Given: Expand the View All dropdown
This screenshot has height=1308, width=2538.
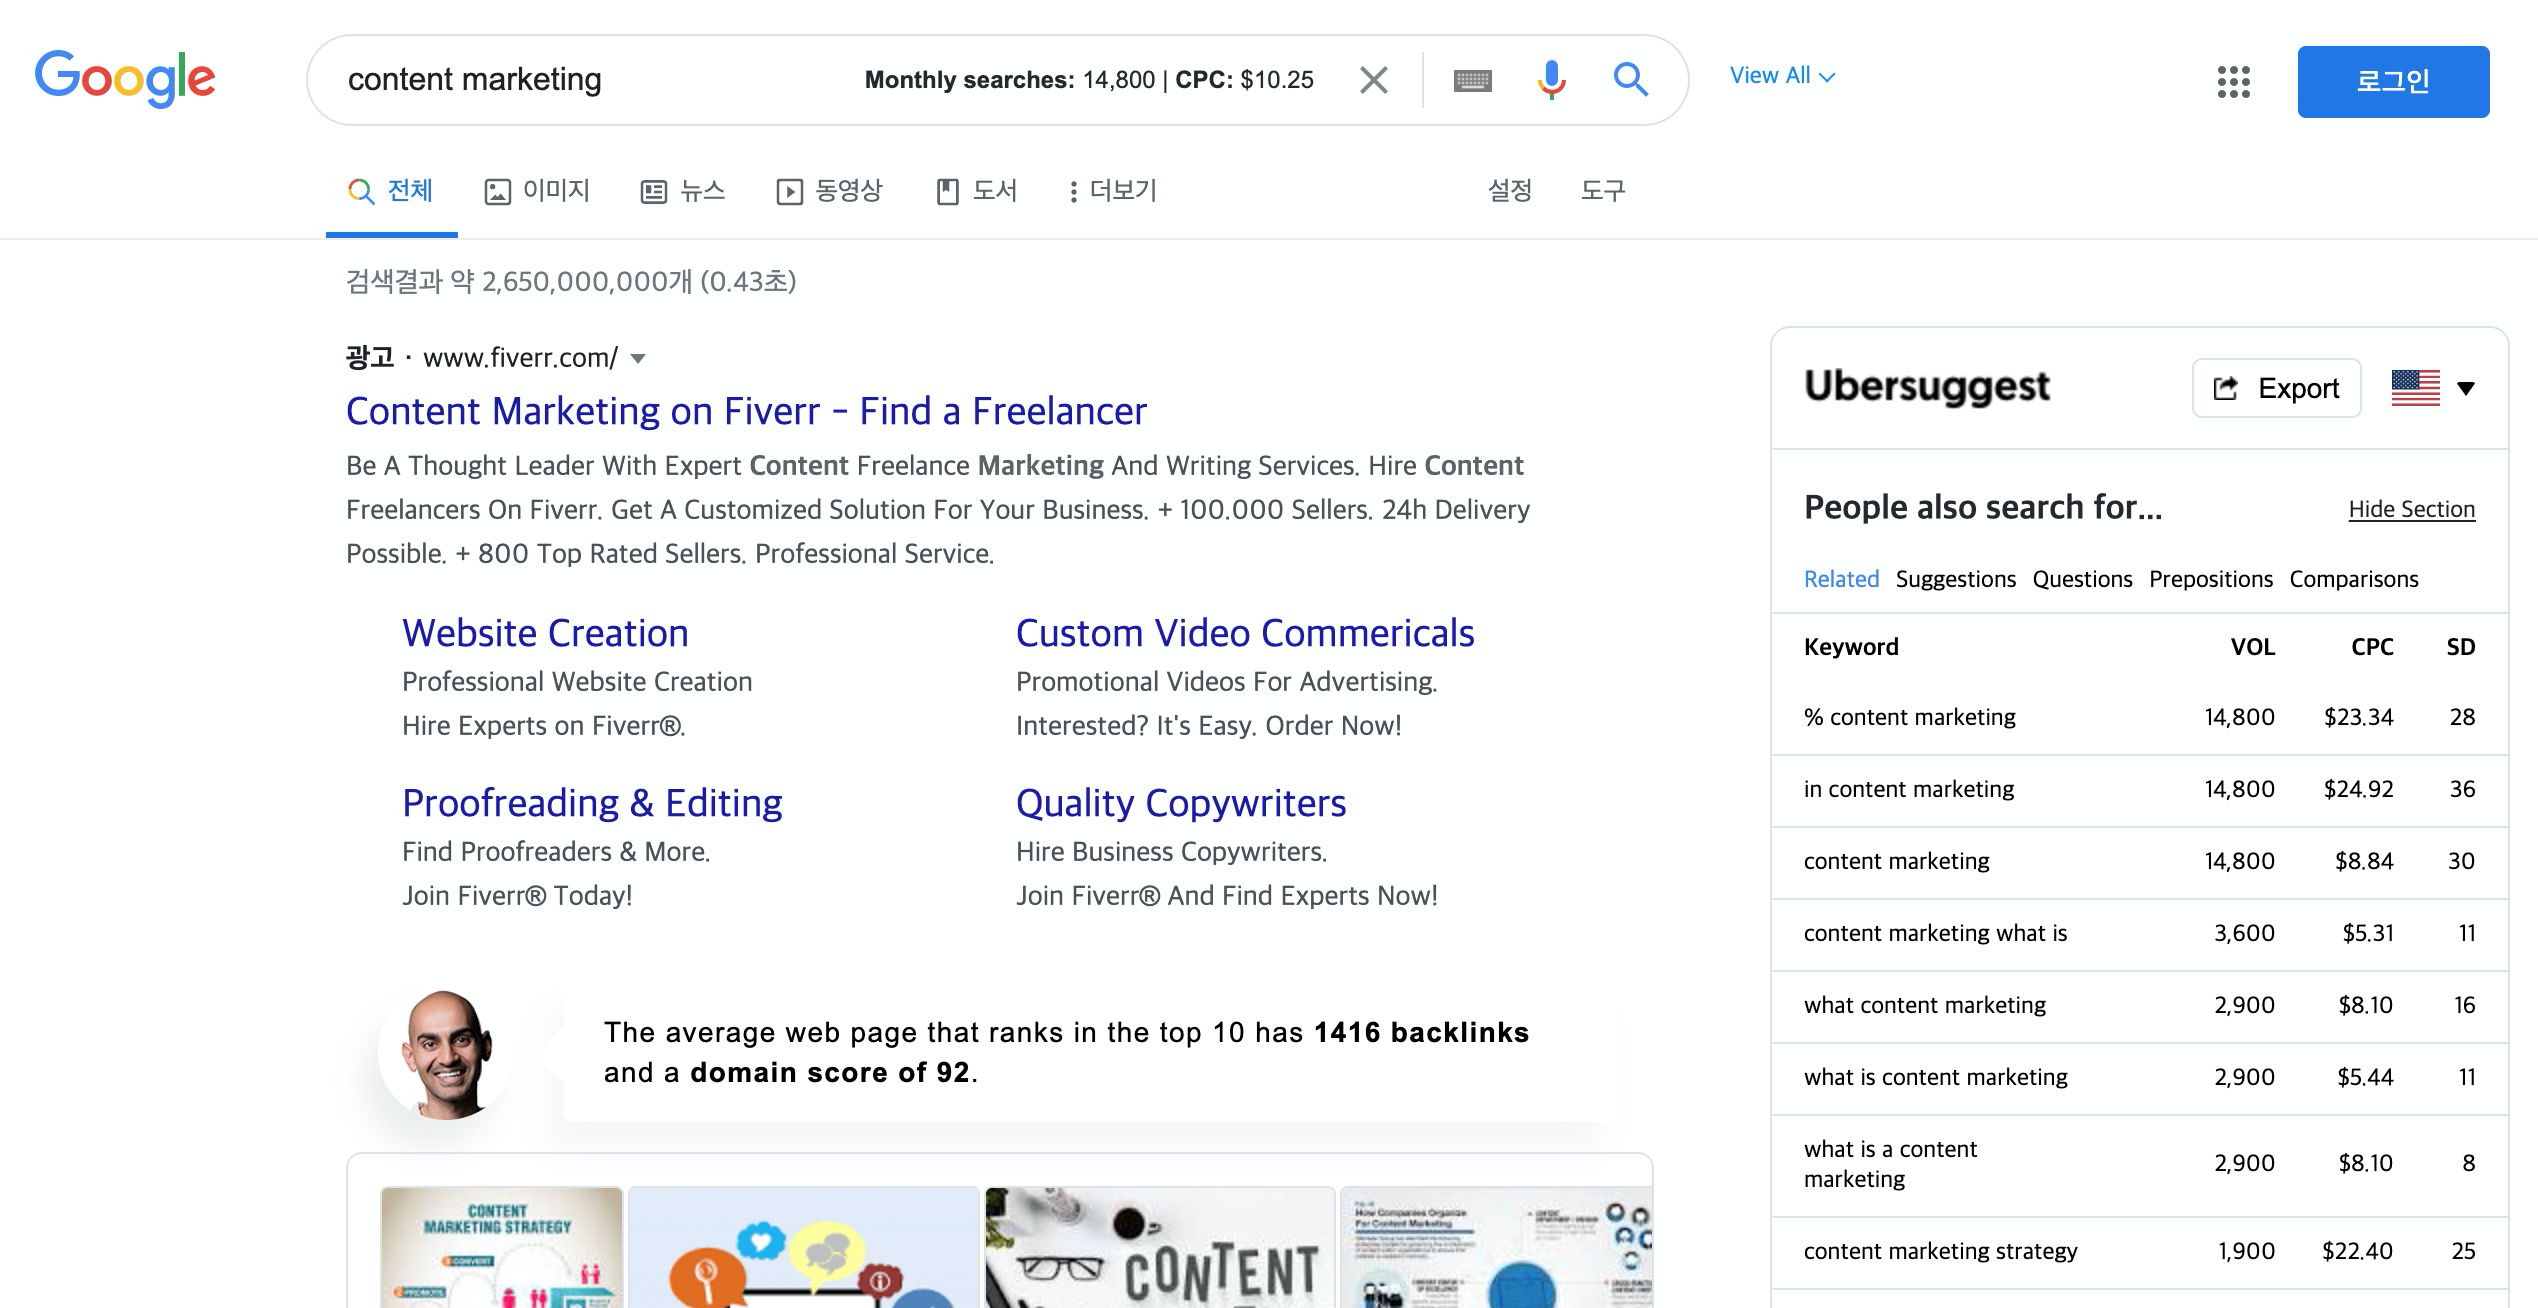Looking at the screenshot, I should pyautogui.click(x=1782, y=76).
